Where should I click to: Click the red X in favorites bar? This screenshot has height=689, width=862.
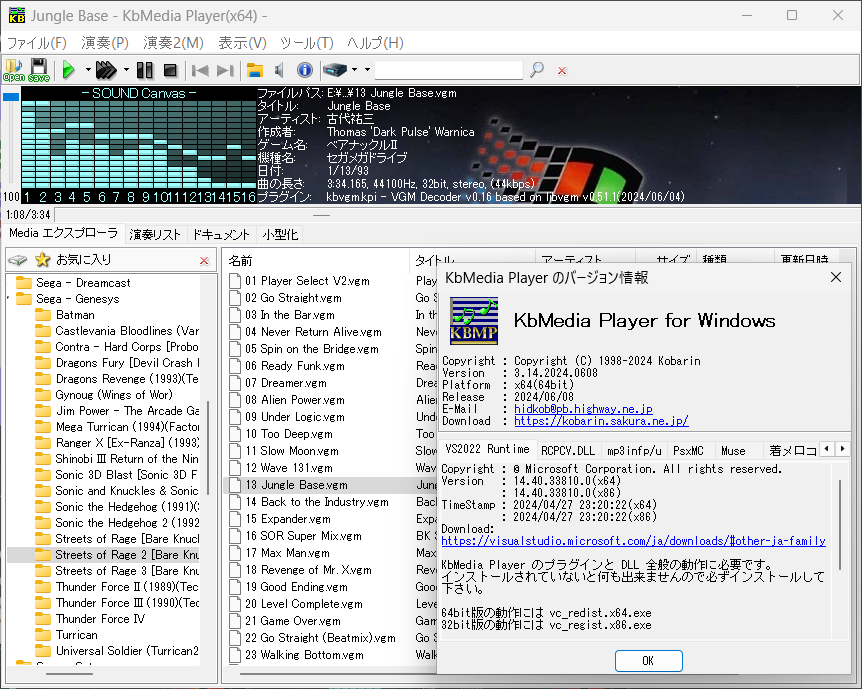[x=205, y=261]
